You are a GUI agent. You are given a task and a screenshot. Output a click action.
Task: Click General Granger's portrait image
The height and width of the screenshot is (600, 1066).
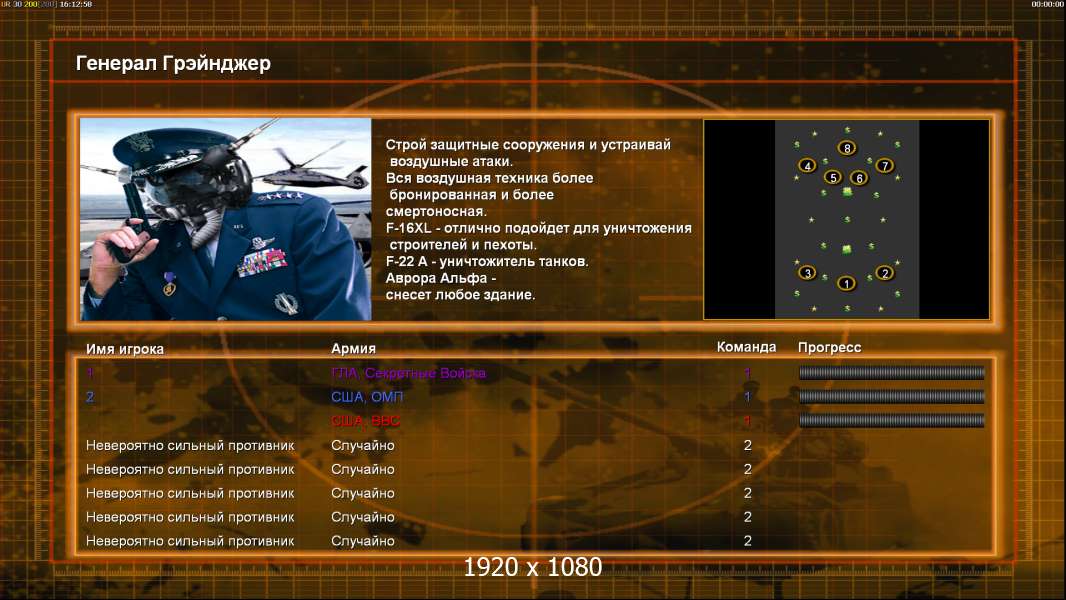(x=225, y=220)
